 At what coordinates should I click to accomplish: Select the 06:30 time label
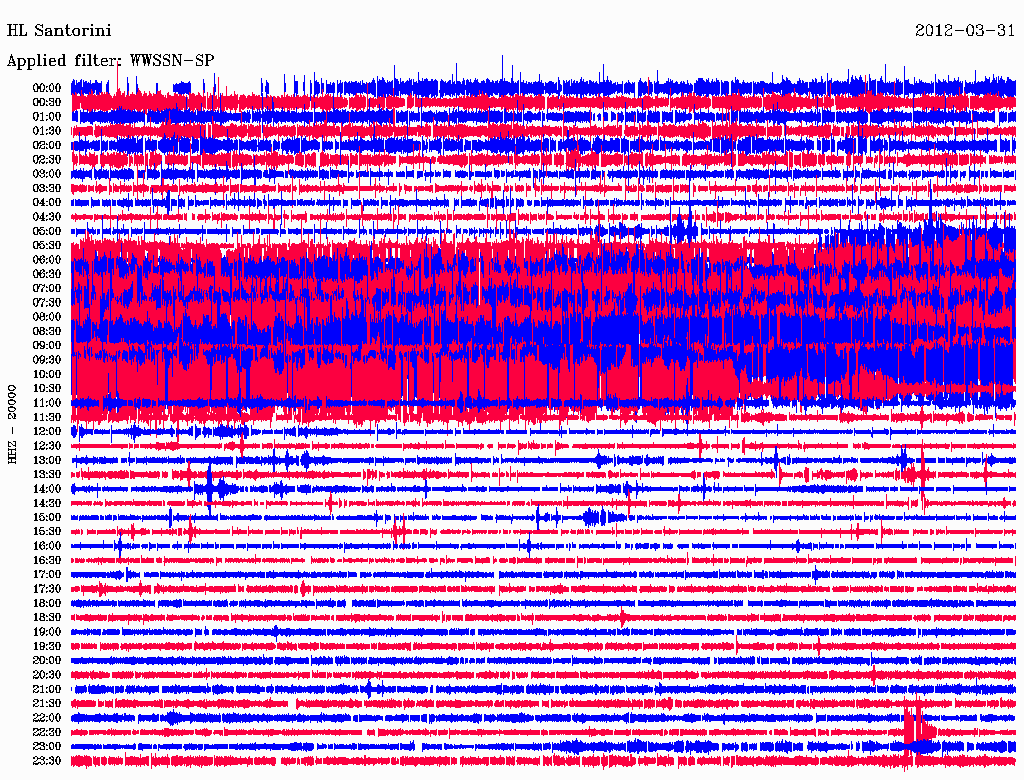47,274
